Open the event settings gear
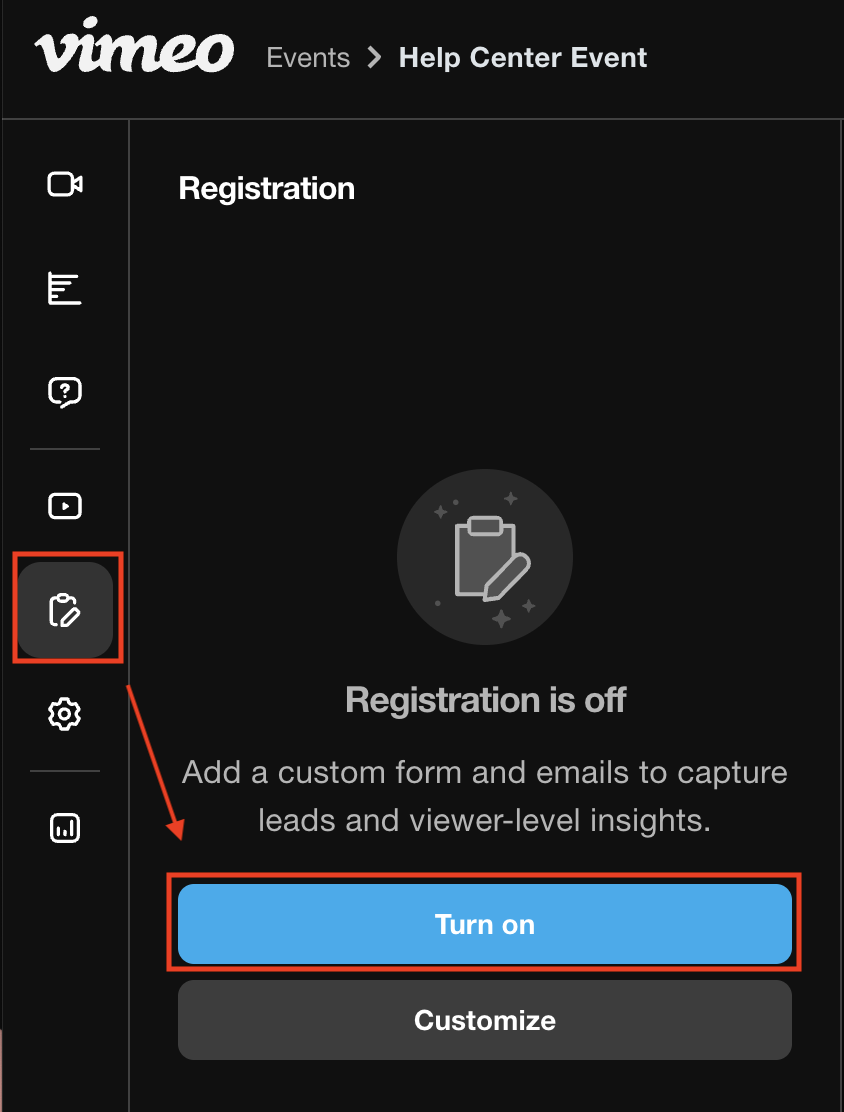This screenshot has height=1112, width=844. click(x=64, y=713)
